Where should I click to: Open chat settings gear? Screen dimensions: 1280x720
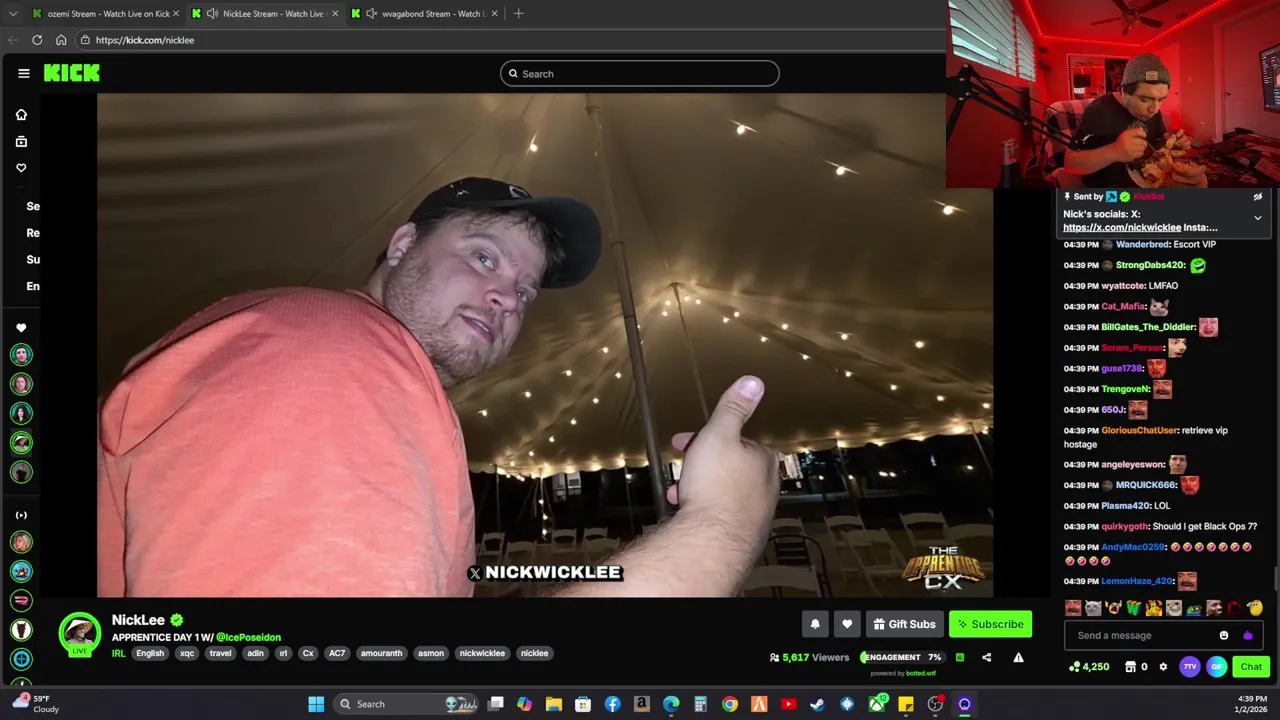1163,667
